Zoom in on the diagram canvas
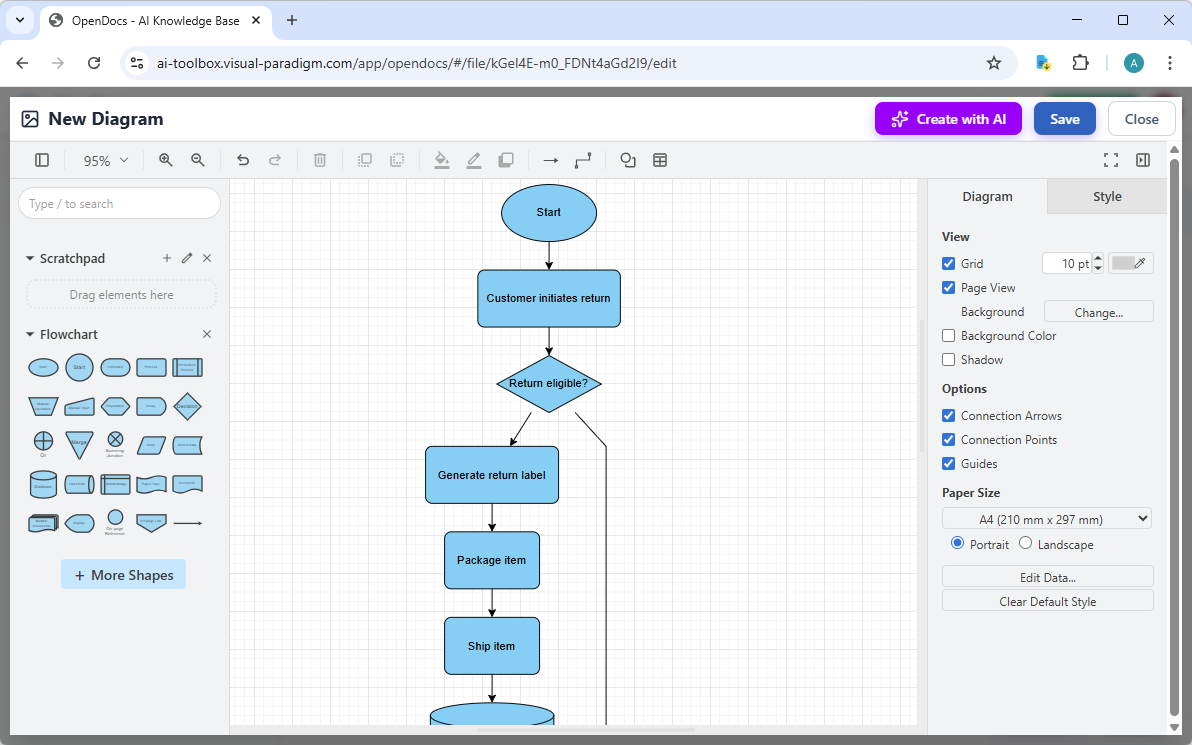 click(165, 160)
